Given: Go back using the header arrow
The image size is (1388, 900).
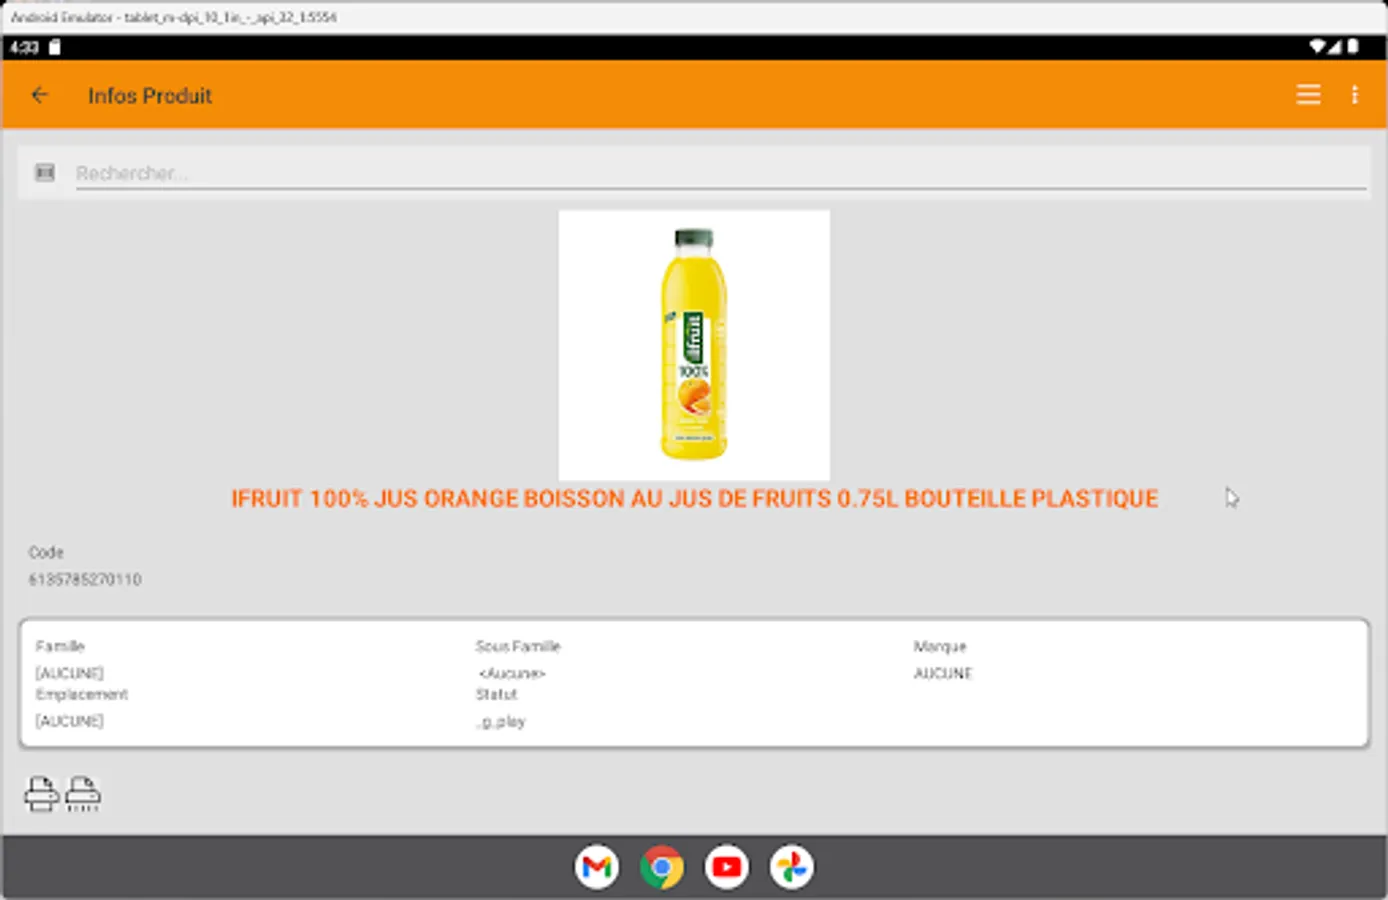Looking at the screenshot, I should 40,95.
